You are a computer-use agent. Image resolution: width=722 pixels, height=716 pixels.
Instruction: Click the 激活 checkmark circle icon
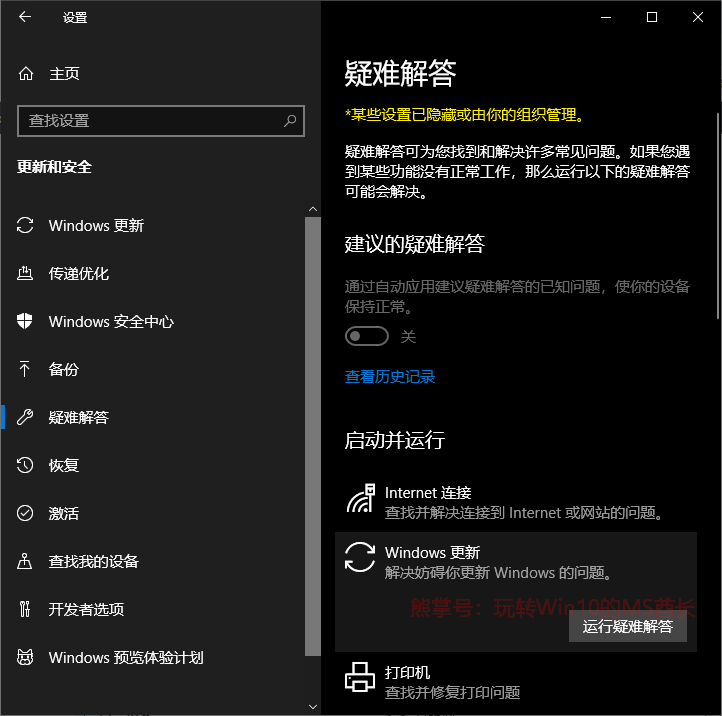(25, 513)
